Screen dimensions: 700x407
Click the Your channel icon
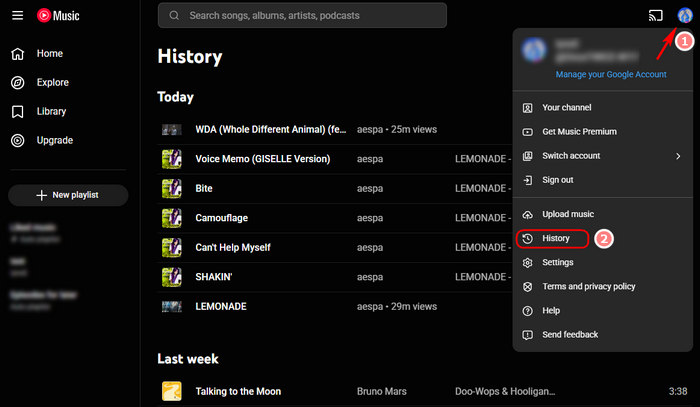[x=527, y=108]
